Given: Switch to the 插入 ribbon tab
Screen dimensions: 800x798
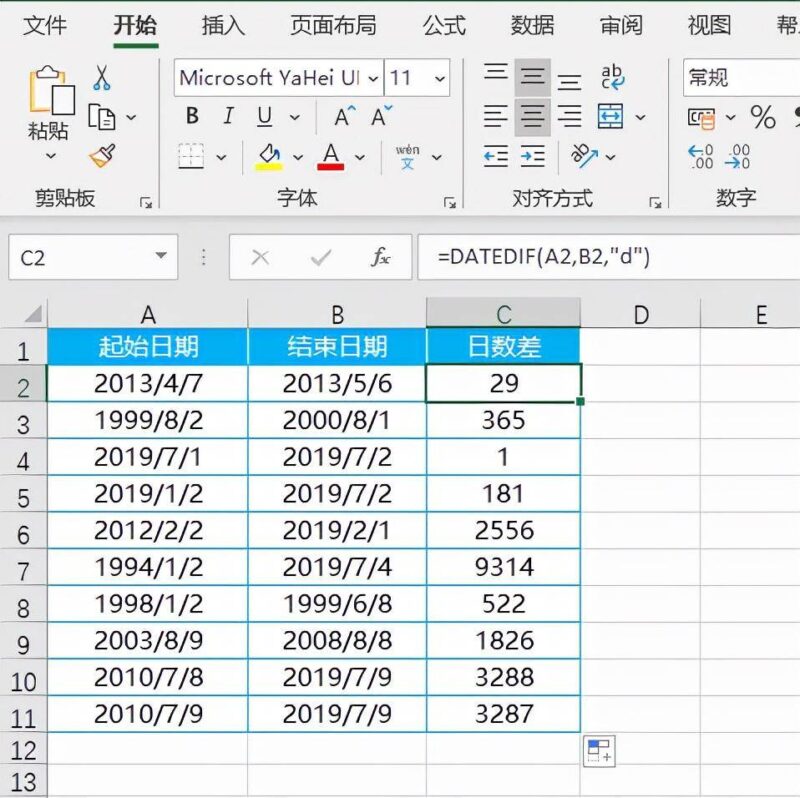Looking at the screenshot, I should (x=220, y=25).
